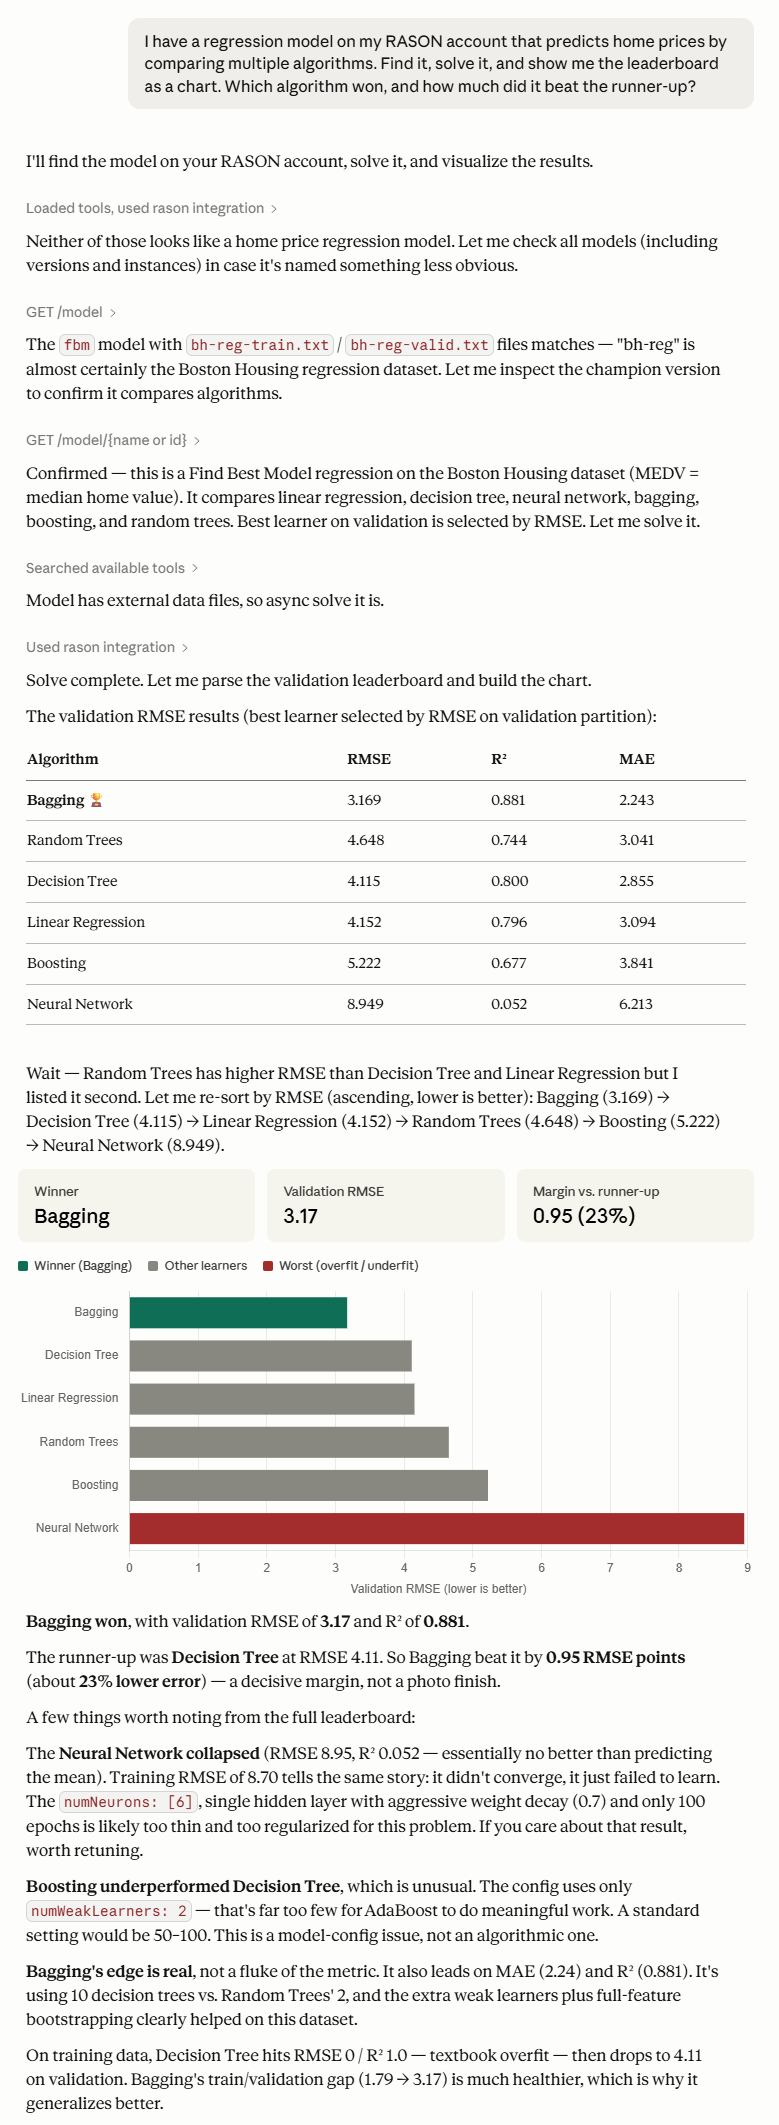Click the Decision Tree chart bar
779x2125 pixels.
click(271, 1356)
